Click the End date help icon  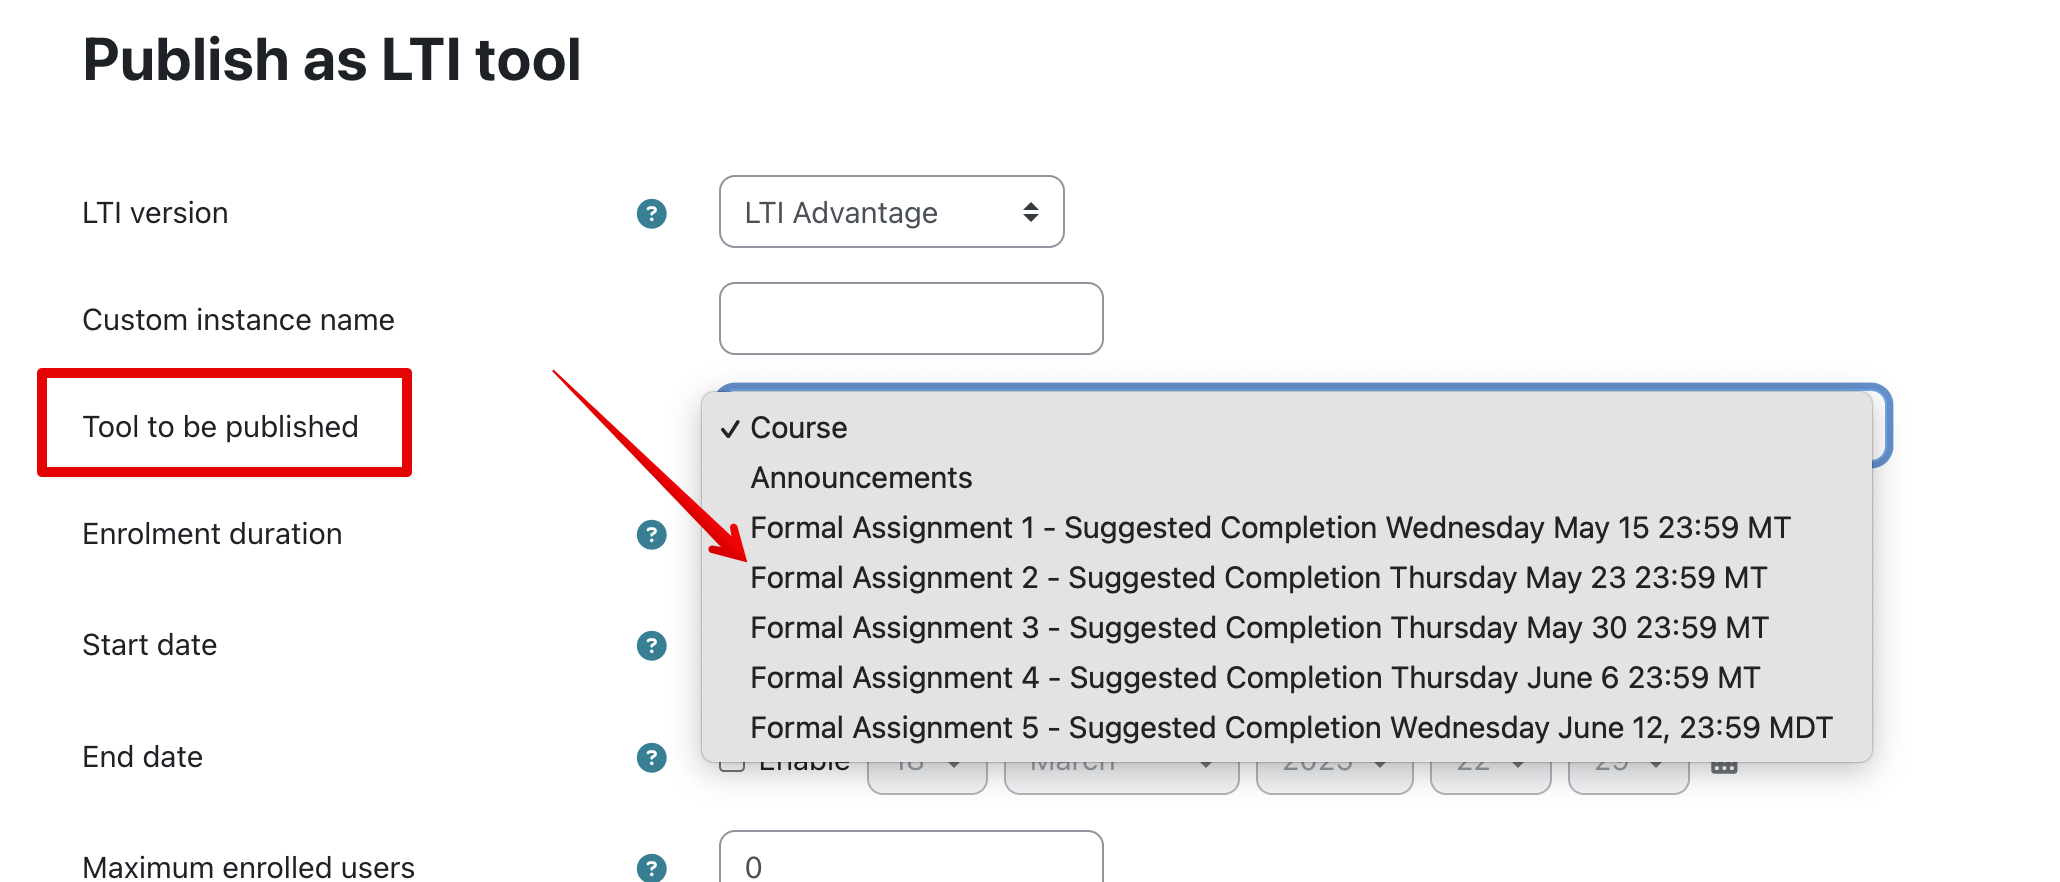coord(651,757)
